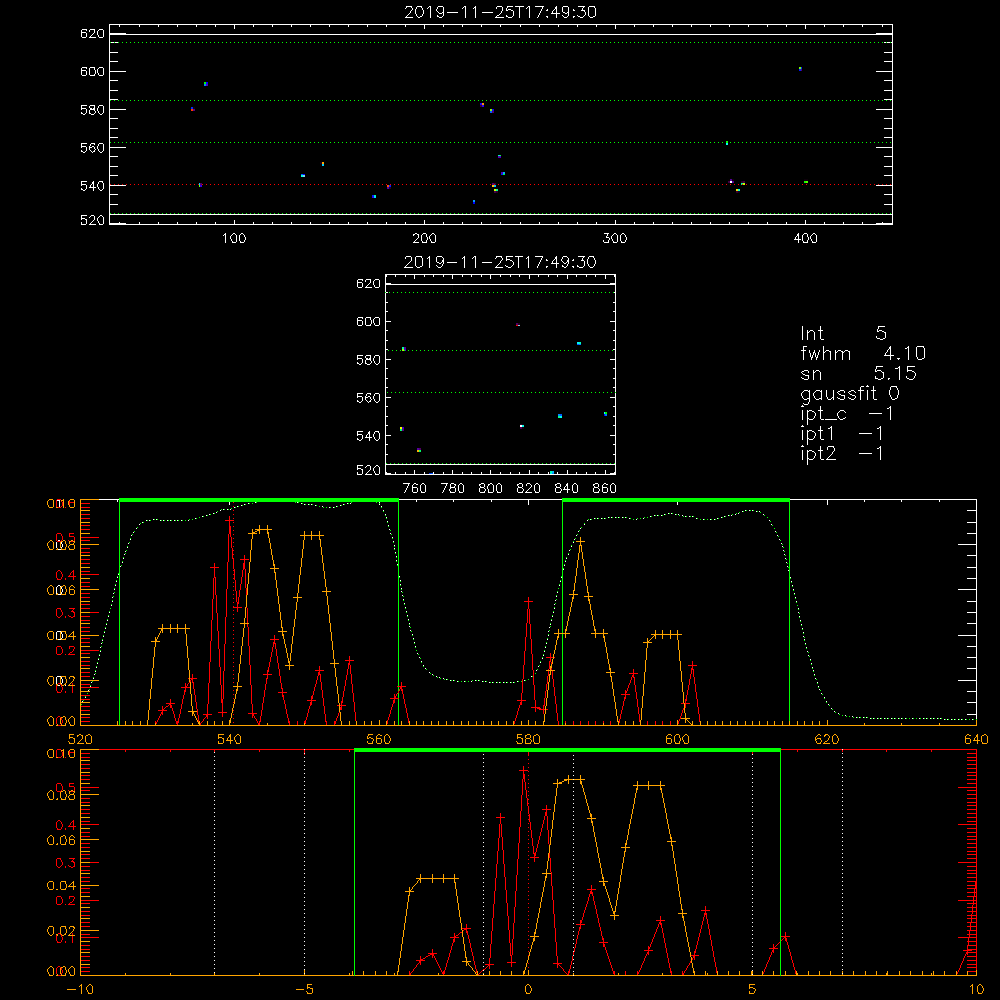Click x-axis tick label '100' of wide scatter plot
The width and height of the screenshot is (1000, 1000).
234,239
